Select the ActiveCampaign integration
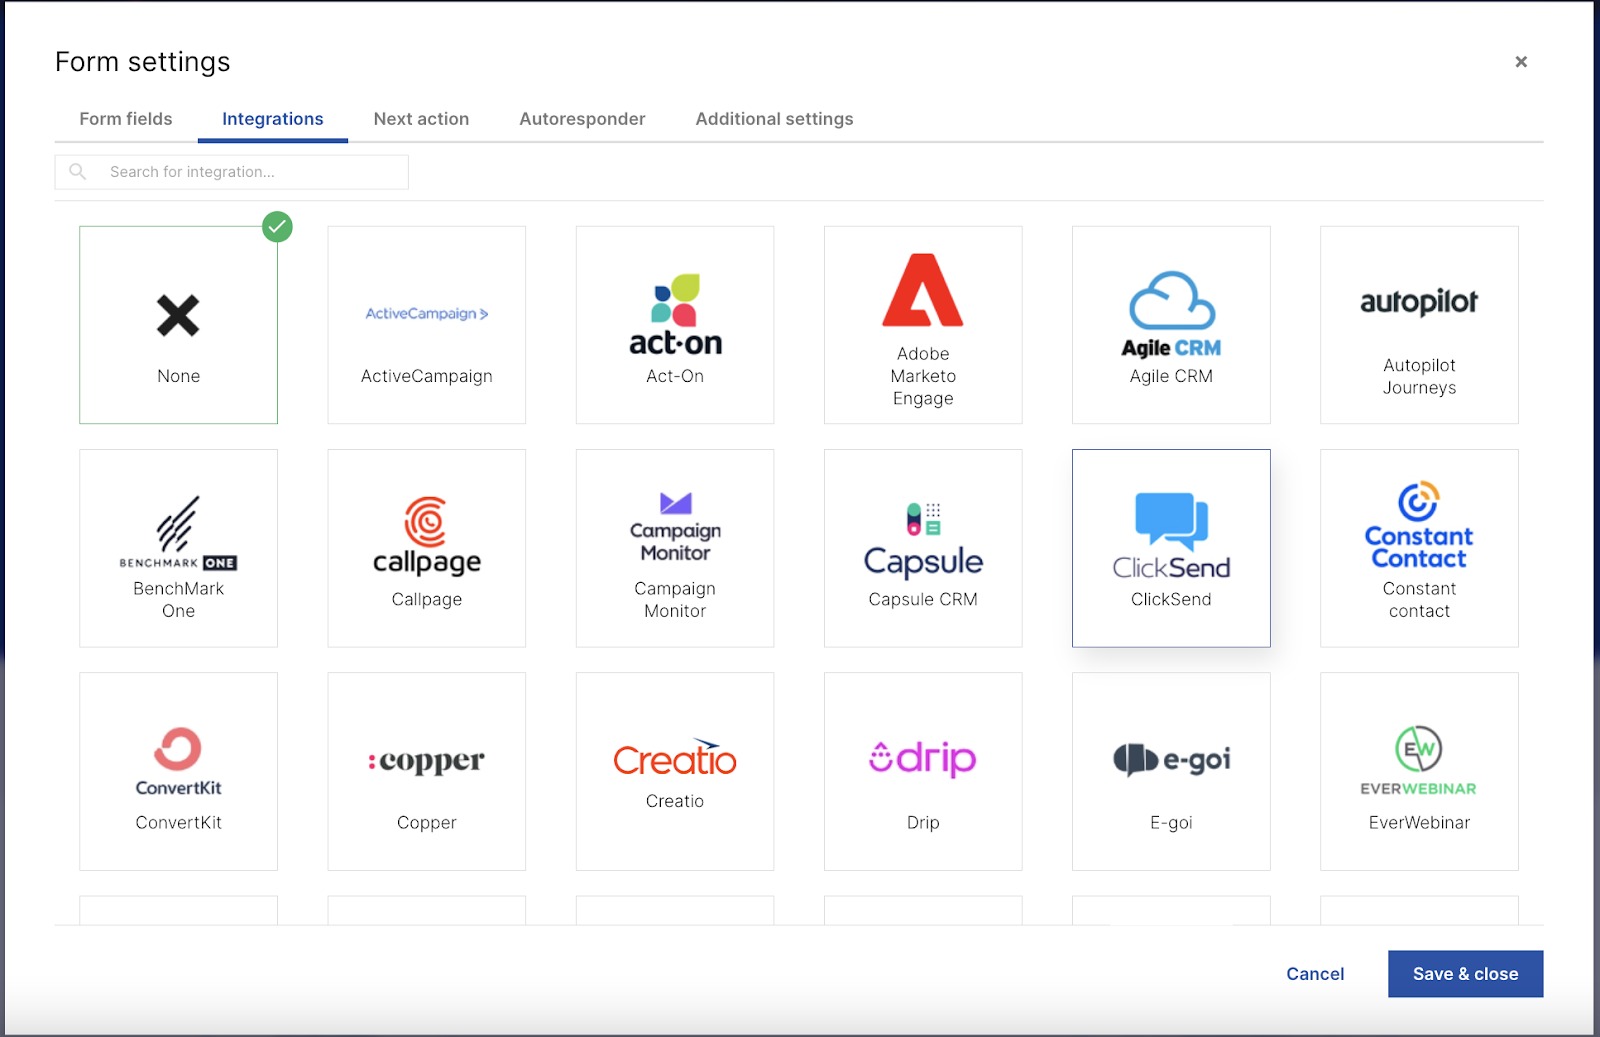This screenshot has height=1037, width=1600. click(426, 325)
